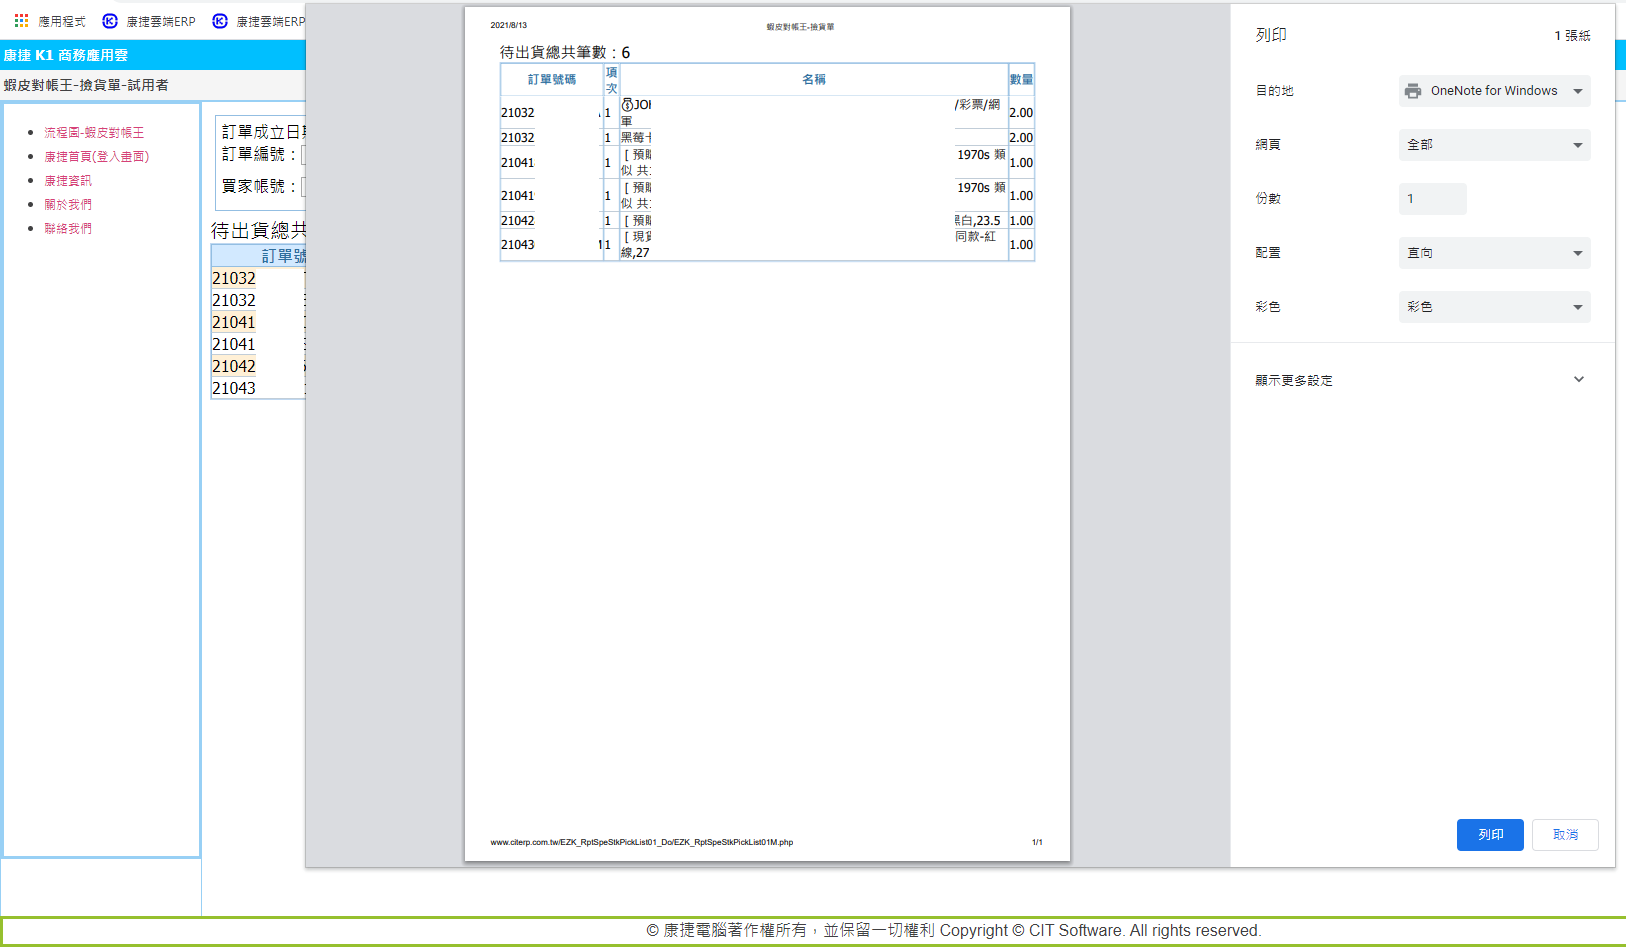
Task: Open the 康捷首頁(登入畫面) link
Action: 96,157
